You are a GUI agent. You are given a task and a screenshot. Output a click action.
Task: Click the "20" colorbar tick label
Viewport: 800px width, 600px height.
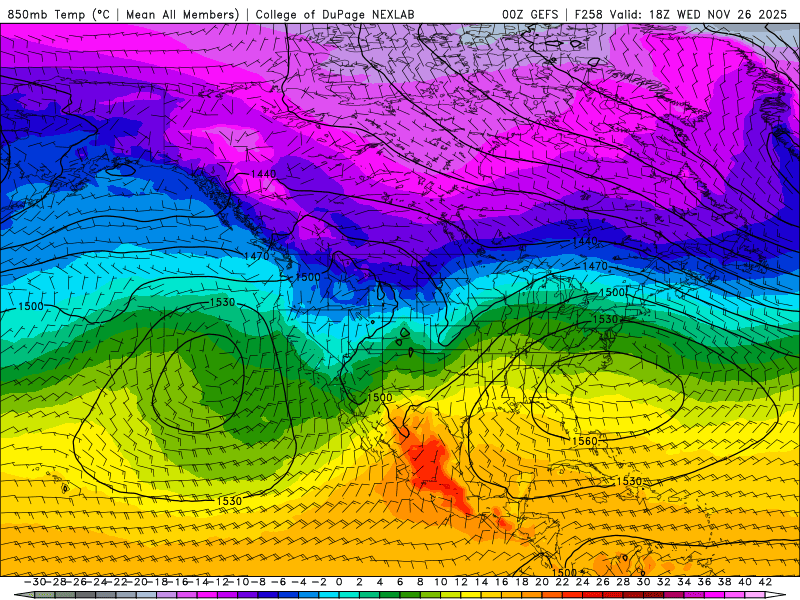tap(542, 582)
